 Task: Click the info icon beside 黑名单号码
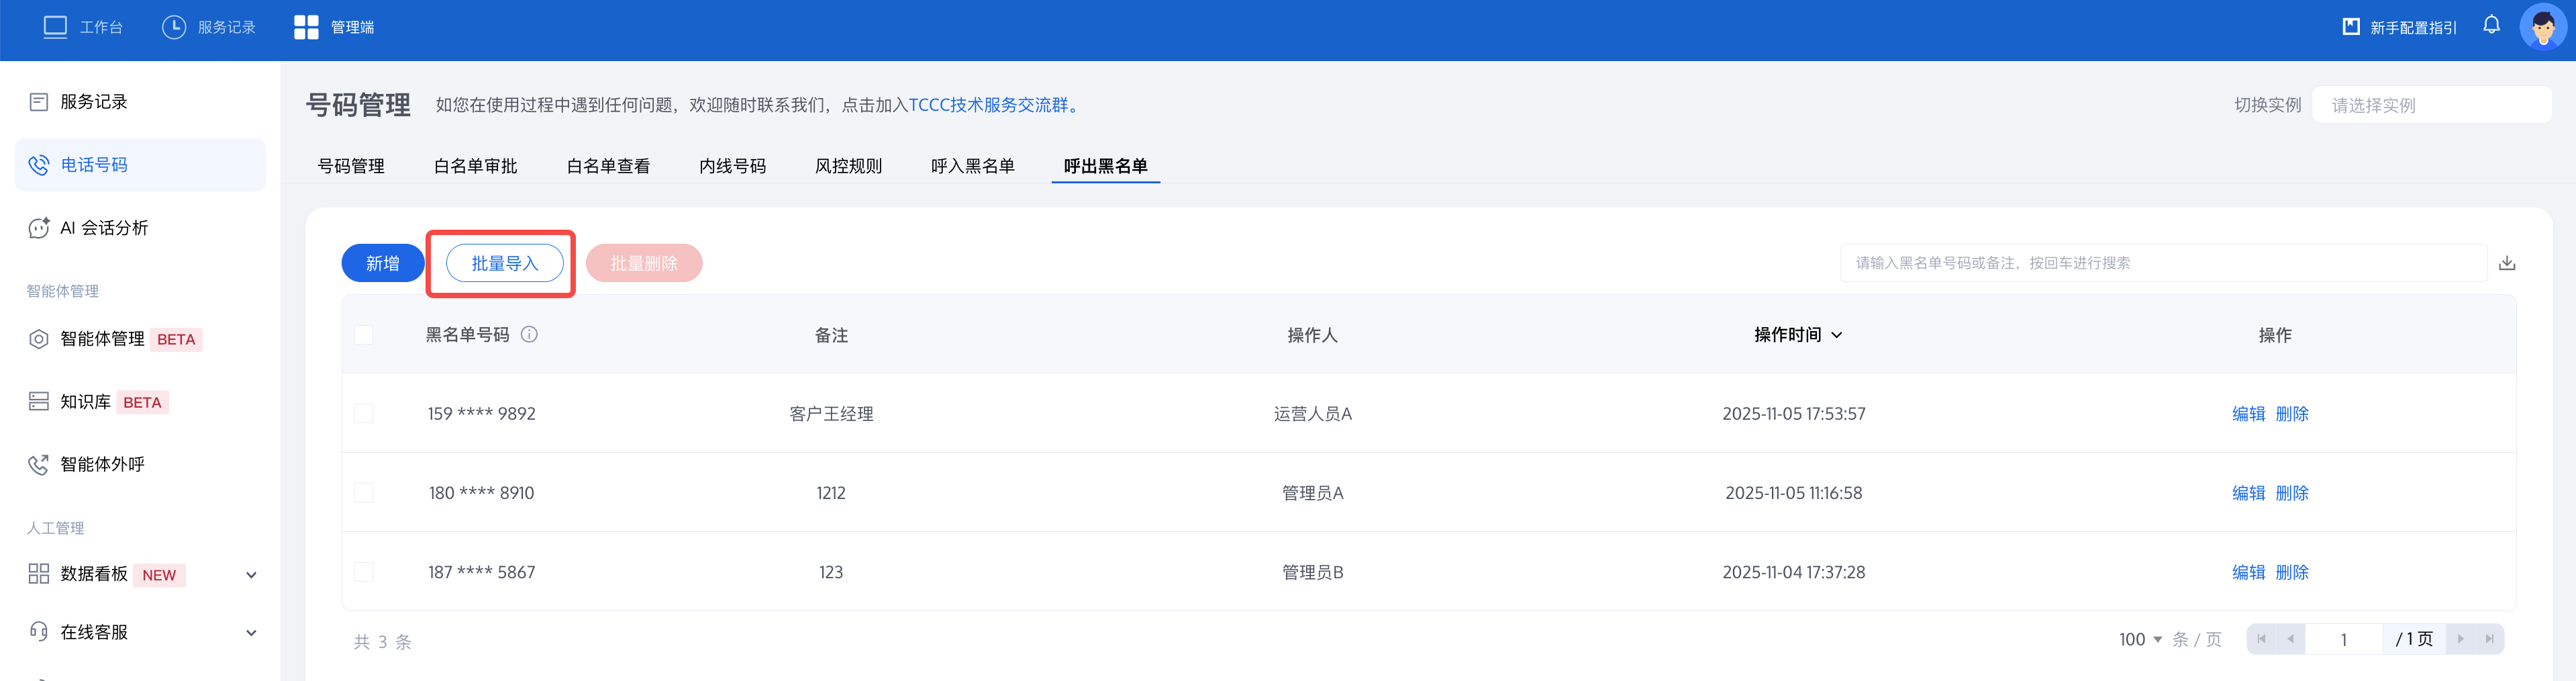pos(529,335)
